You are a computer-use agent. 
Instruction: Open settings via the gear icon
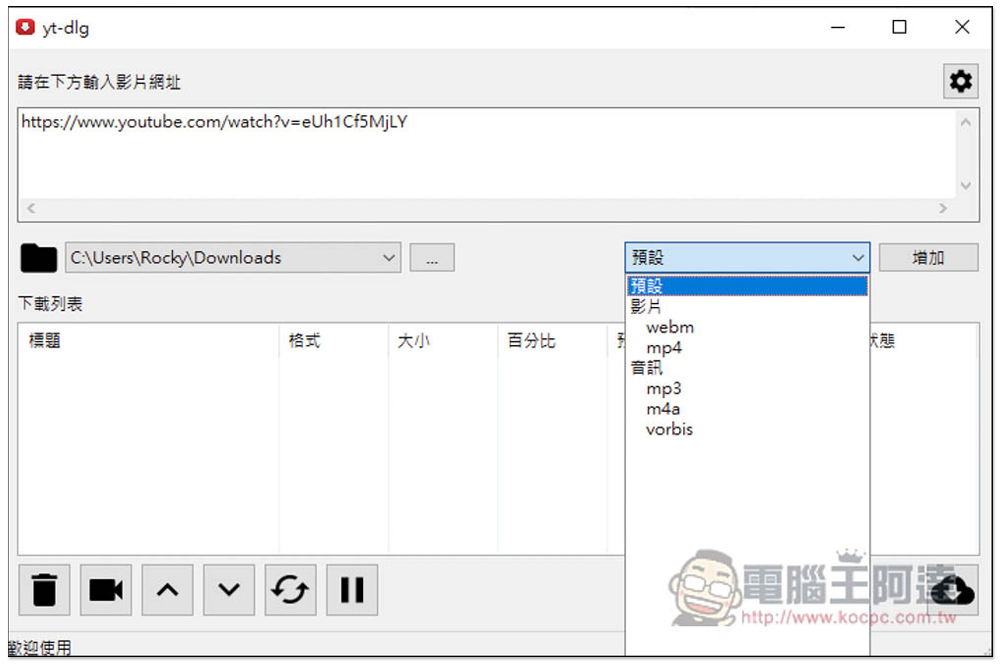tap(960, 81)
